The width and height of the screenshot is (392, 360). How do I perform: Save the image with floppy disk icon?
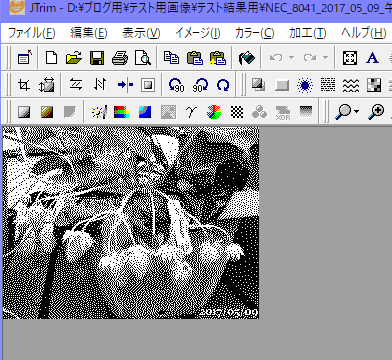click(x=97, y=58)
